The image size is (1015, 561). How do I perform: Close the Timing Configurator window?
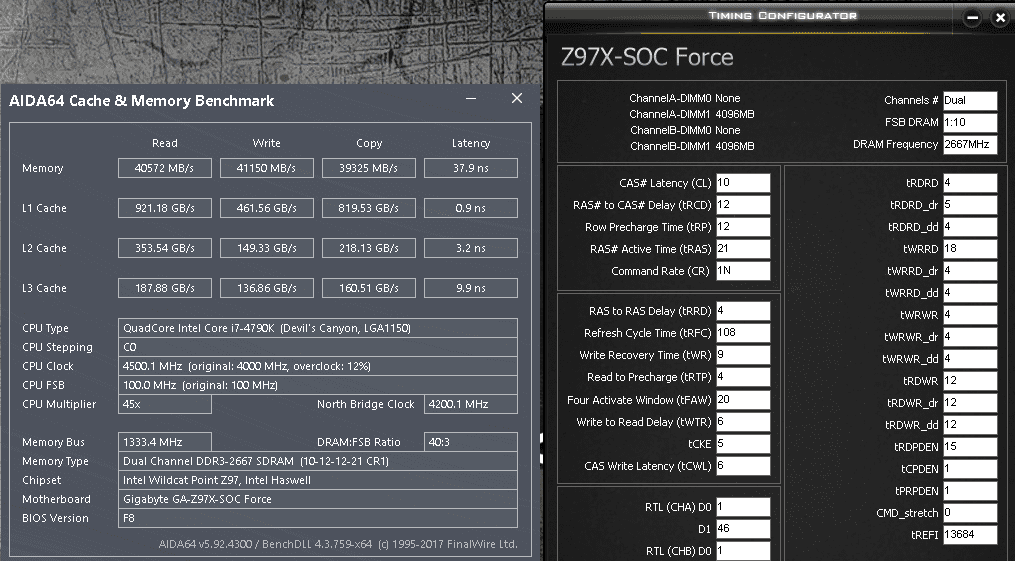pos(1000,18)
